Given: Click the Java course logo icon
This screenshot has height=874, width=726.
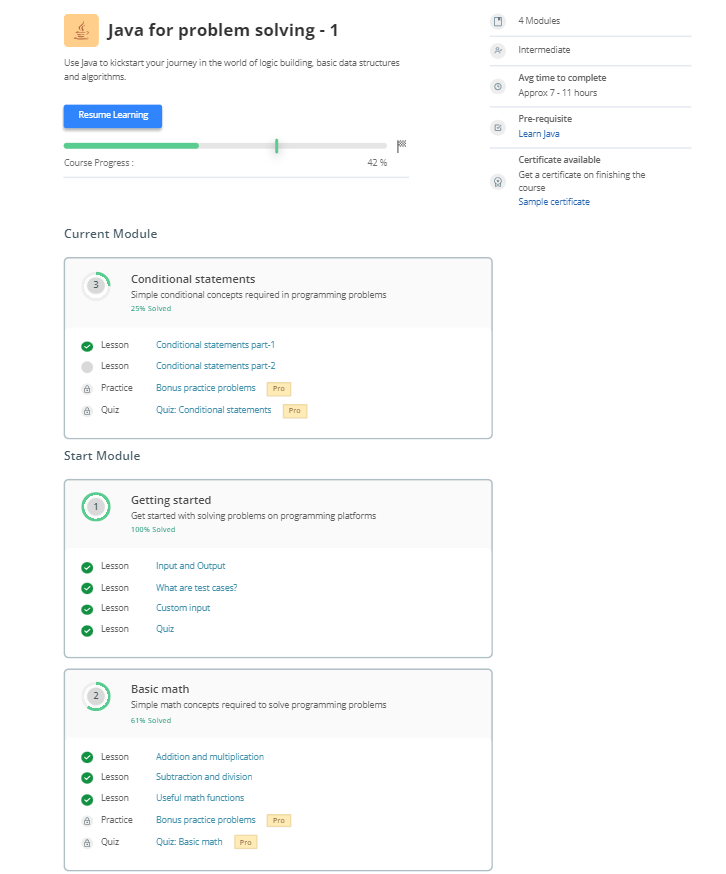Looking at the screenshot, I should pyautogui.click(x=81, y=30).
